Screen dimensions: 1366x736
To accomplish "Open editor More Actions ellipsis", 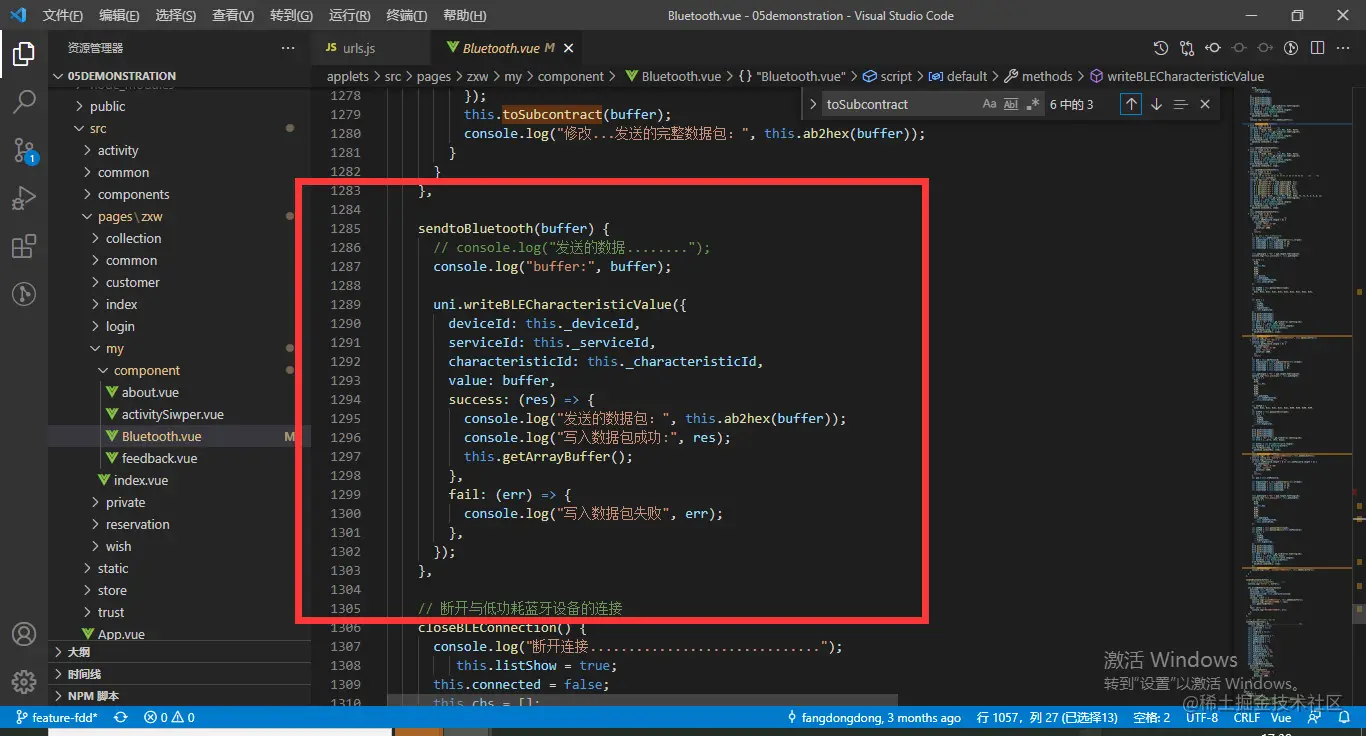I will point(1343,47).
